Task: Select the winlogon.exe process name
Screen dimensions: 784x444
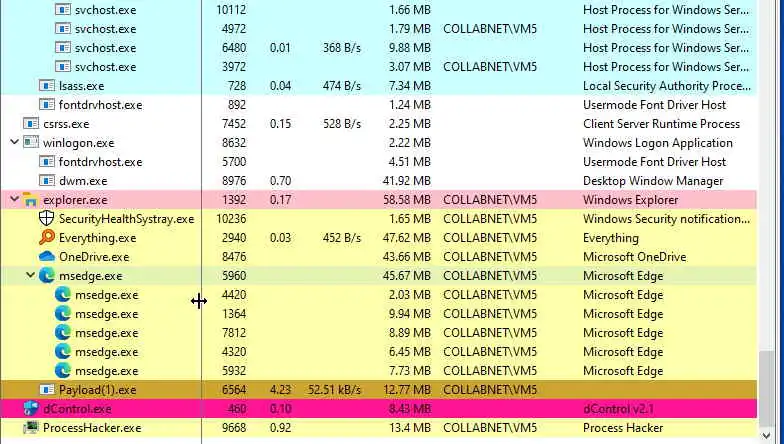Action: pos(78,143)
